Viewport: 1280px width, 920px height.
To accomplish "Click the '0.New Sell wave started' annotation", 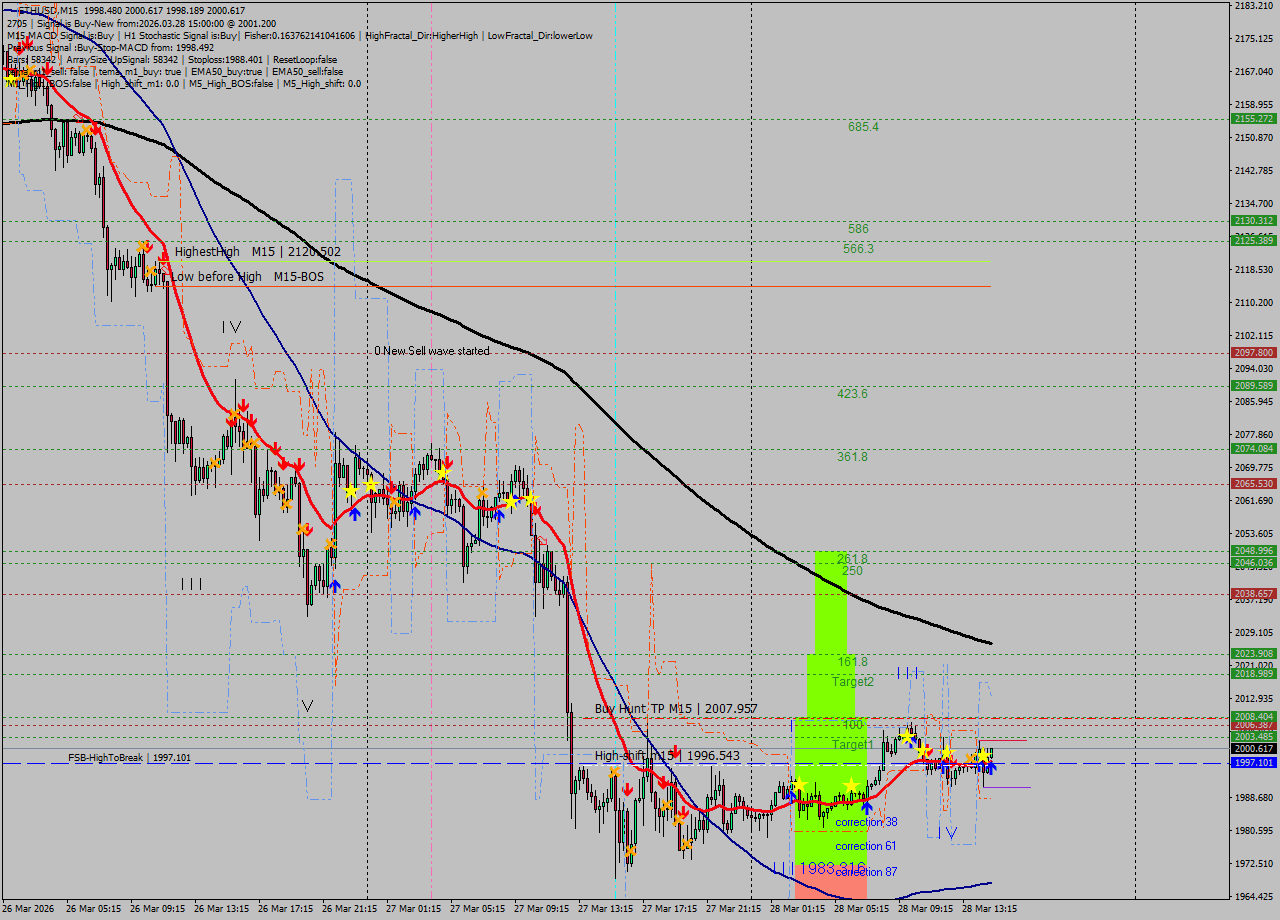I will [432, 351].
